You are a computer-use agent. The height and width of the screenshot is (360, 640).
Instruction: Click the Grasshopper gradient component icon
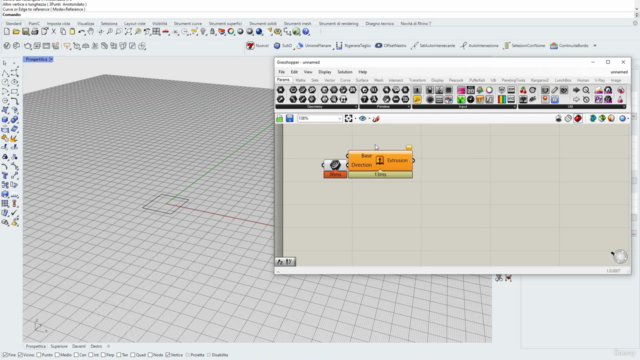point(502,99)
